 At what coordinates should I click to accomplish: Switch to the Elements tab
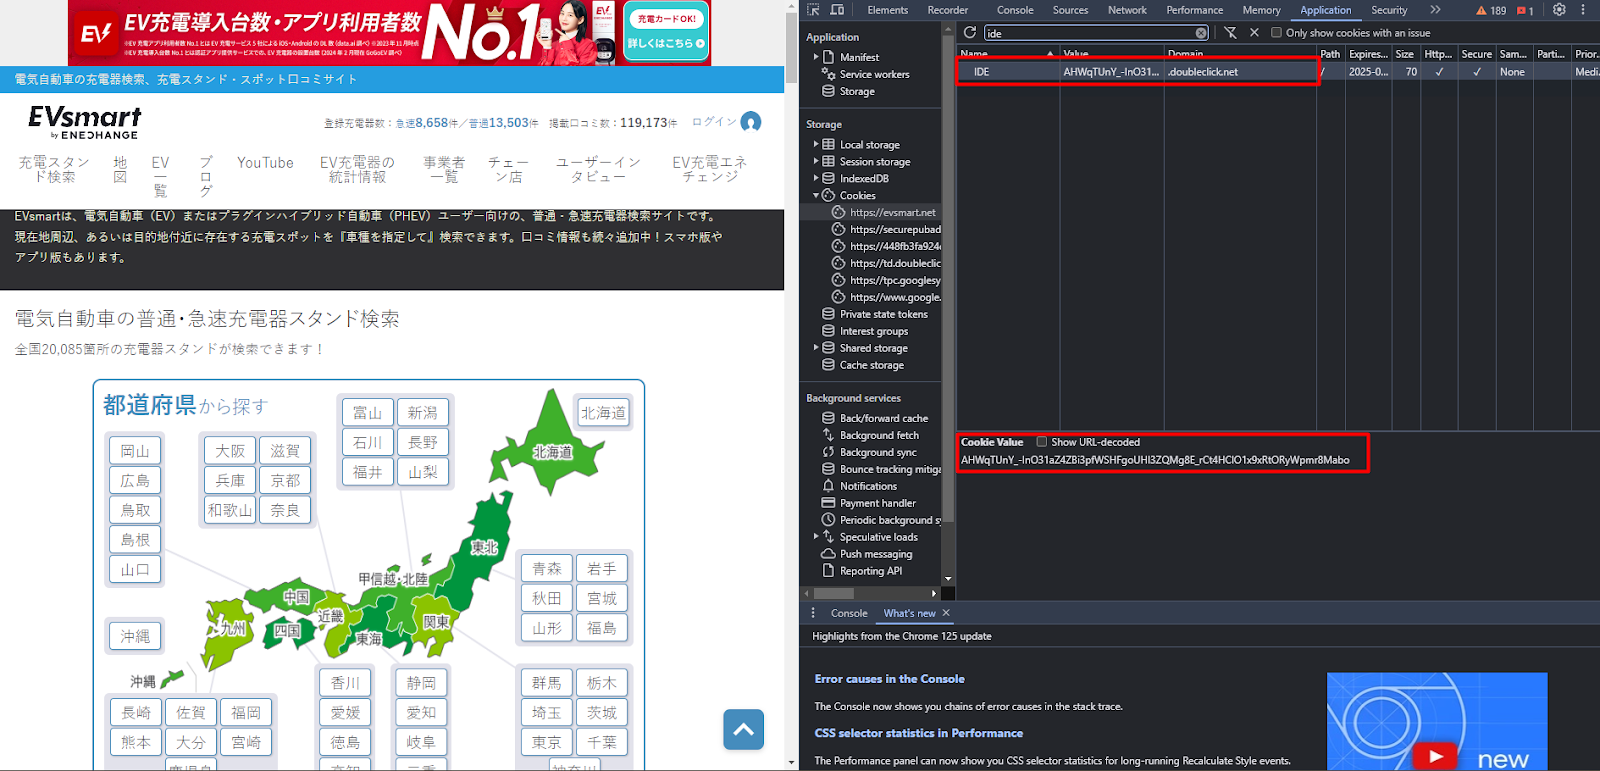point(888,10)
